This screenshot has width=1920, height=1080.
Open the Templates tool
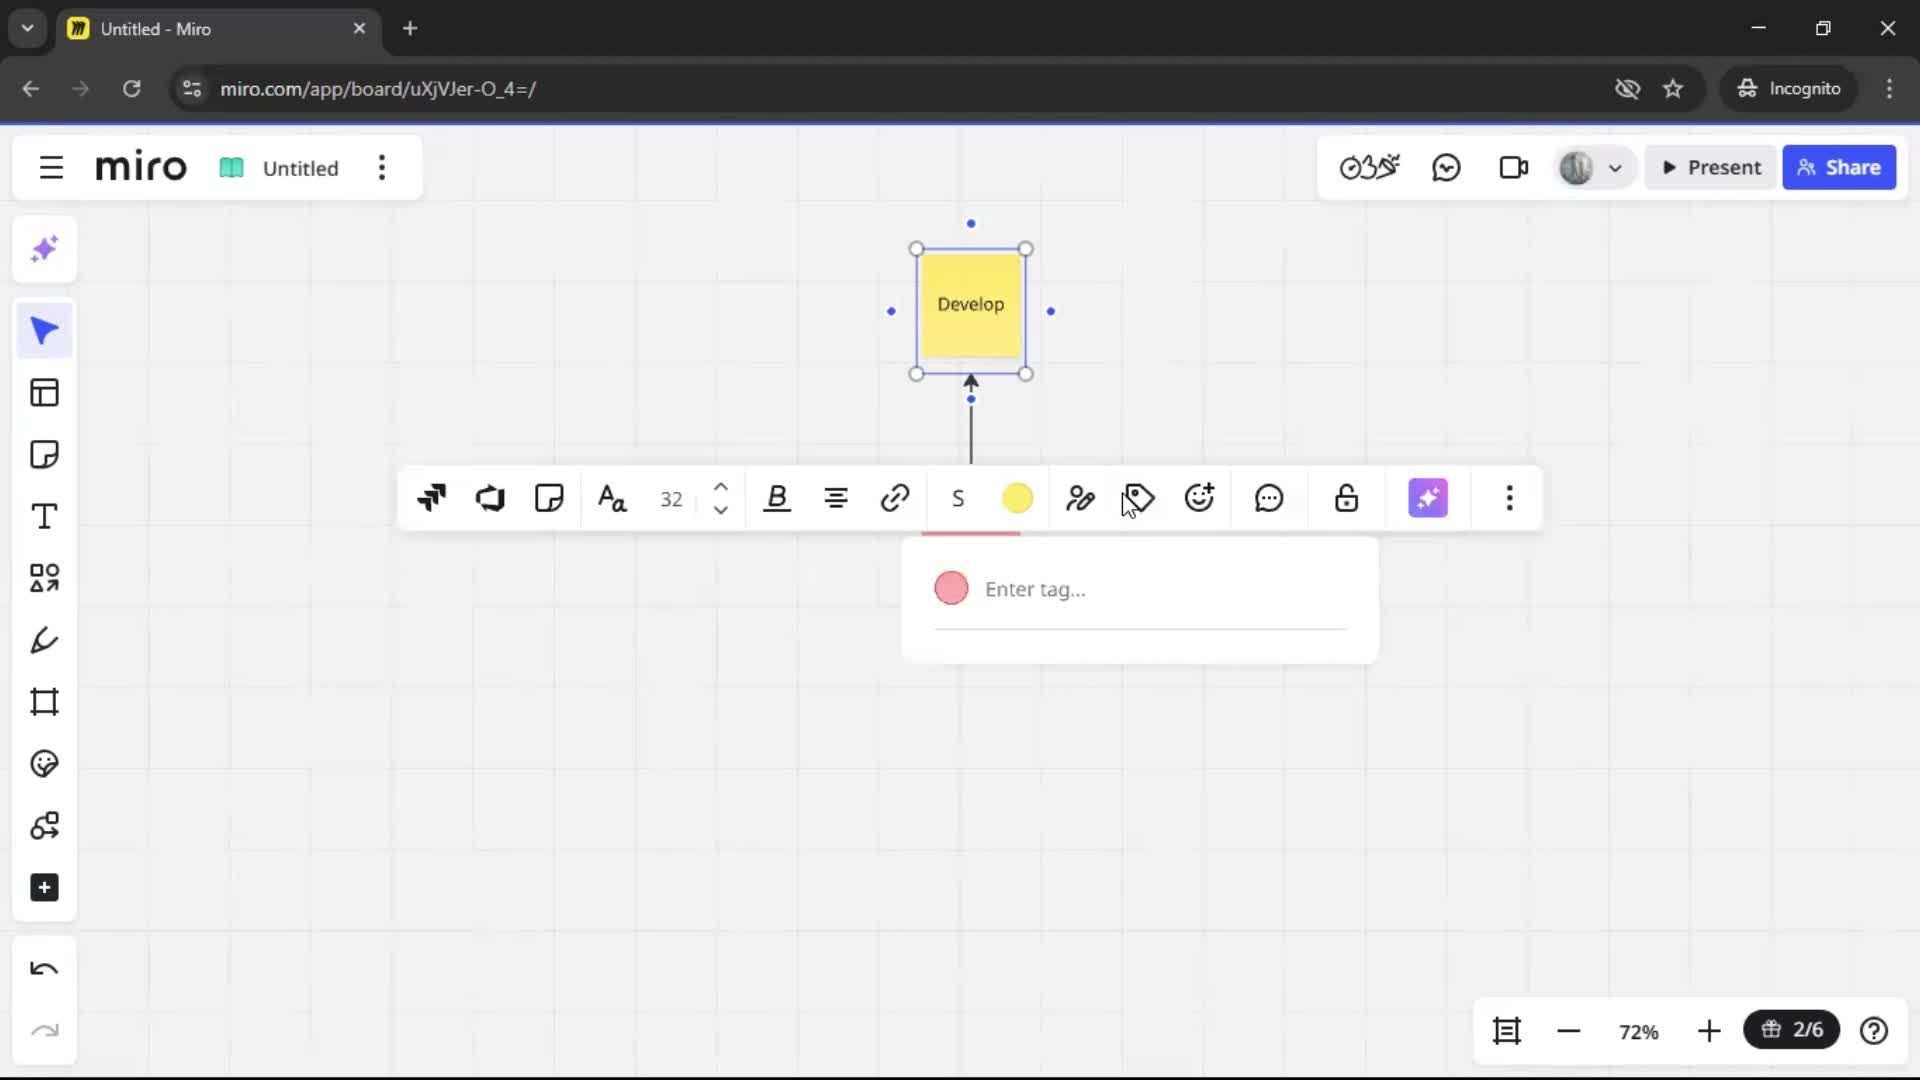point(44,393)
